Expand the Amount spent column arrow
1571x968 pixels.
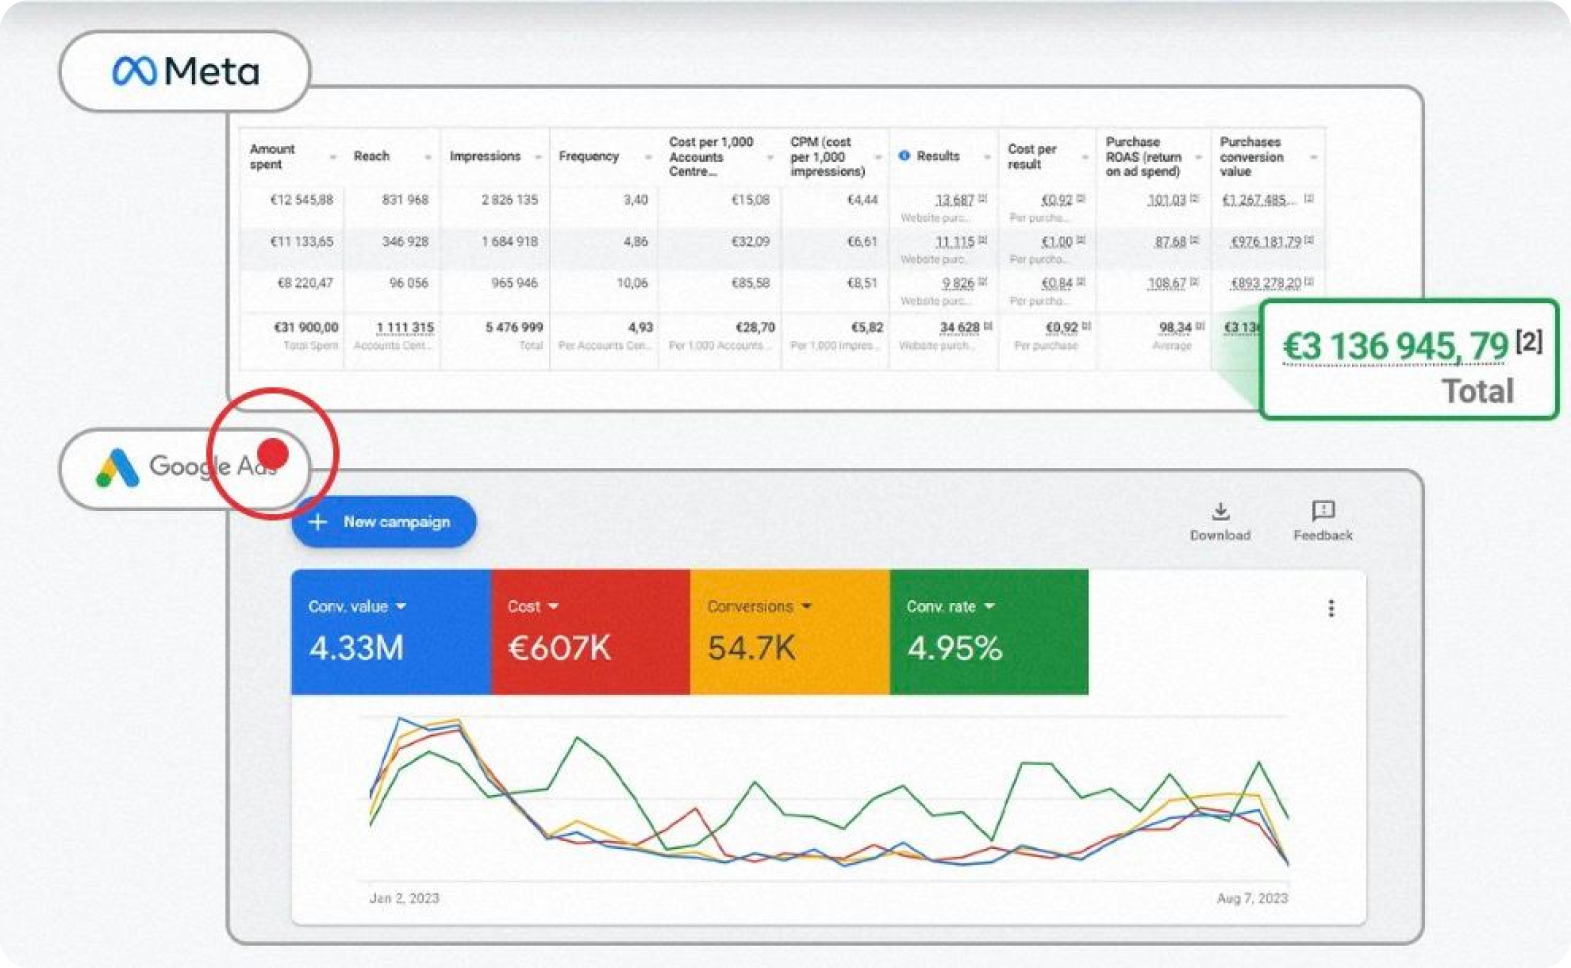[x=333, y=158]
